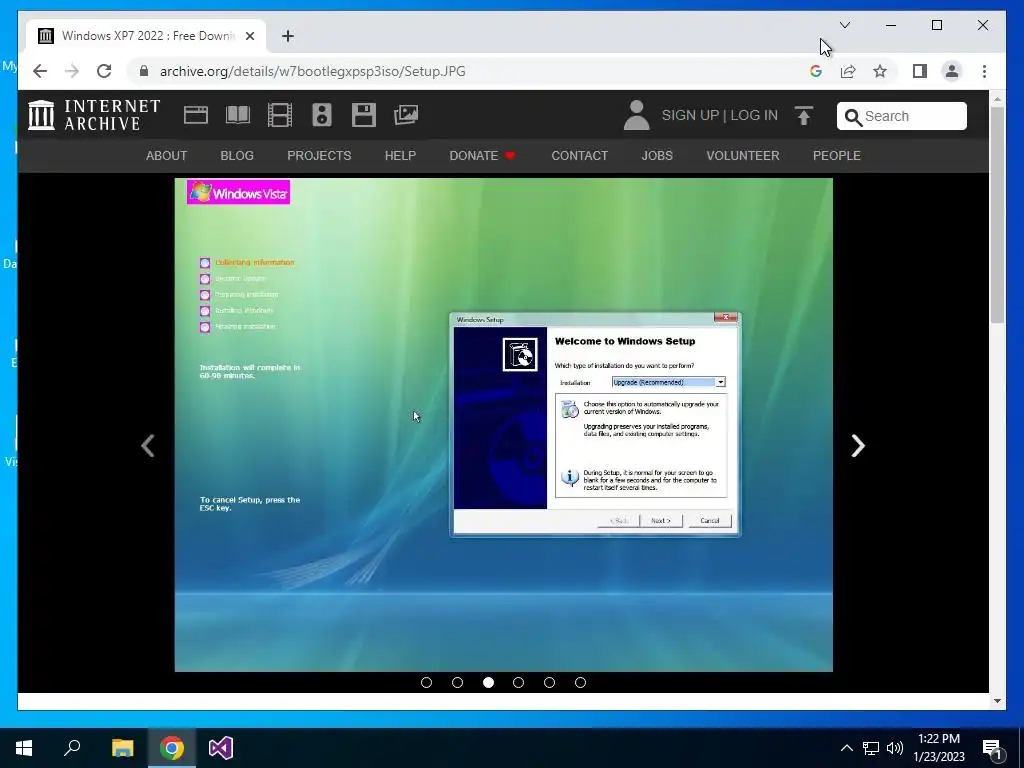The image size is (1024, 768).
Task: Click the network tray icon
Action: 871,748
